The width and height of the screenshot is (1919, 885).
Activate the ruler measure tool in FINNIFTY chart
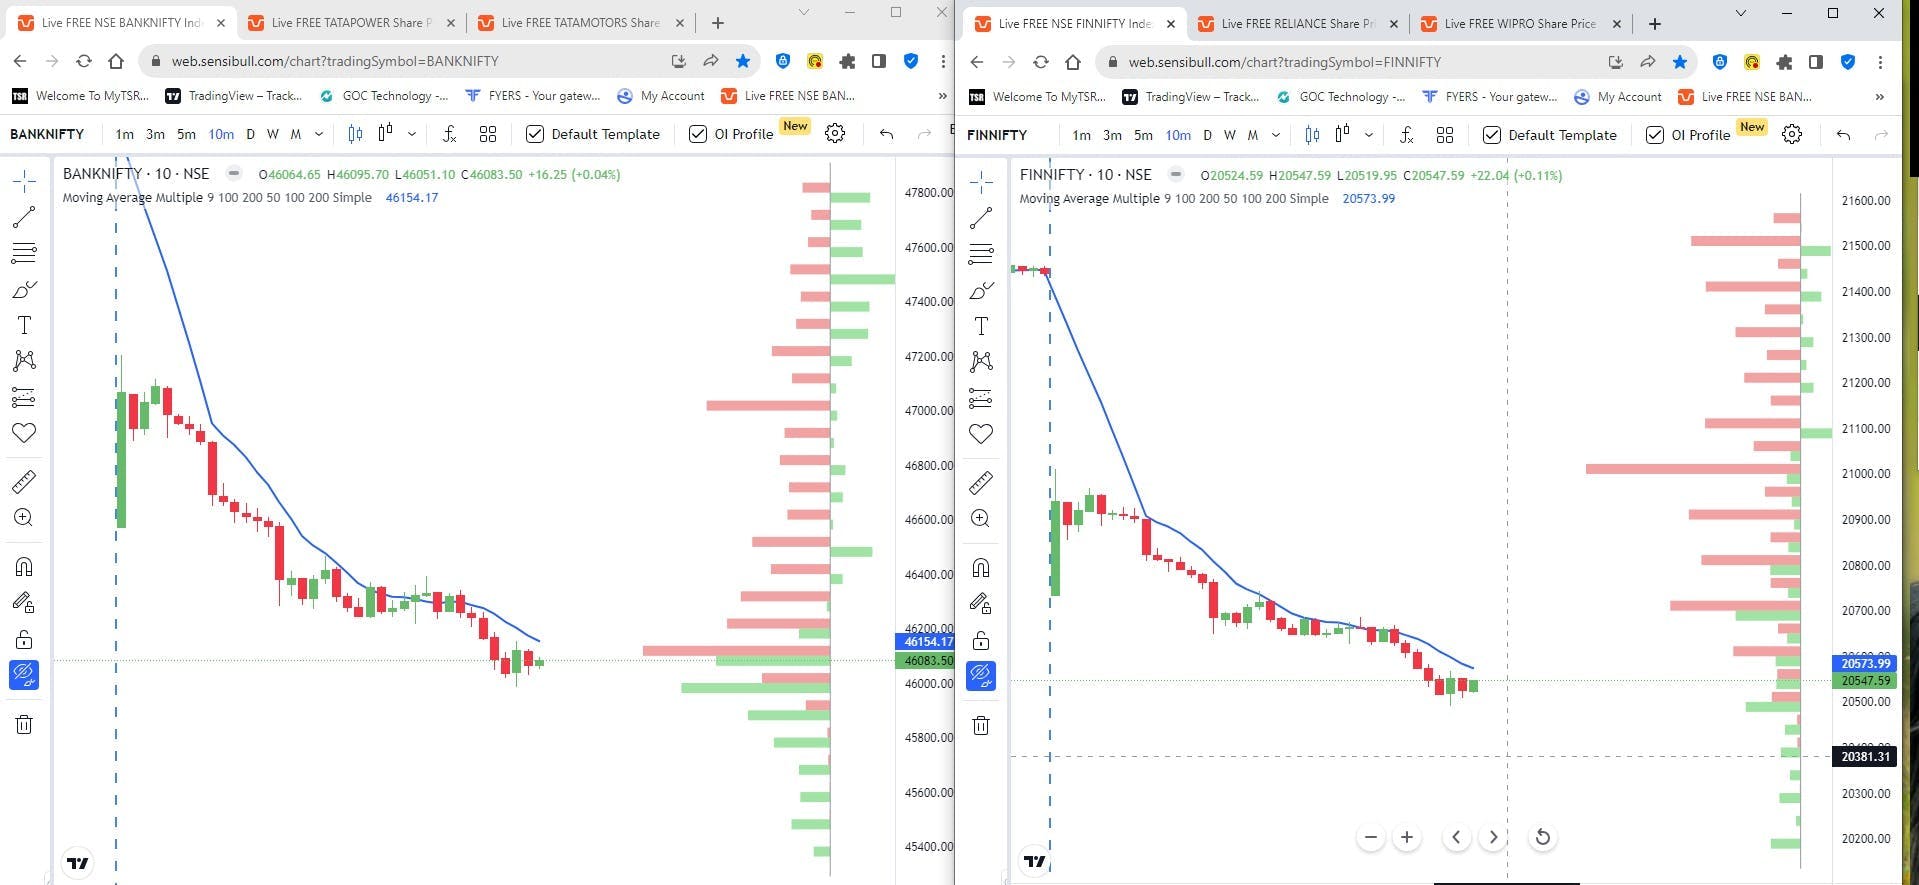pos(981,483)
